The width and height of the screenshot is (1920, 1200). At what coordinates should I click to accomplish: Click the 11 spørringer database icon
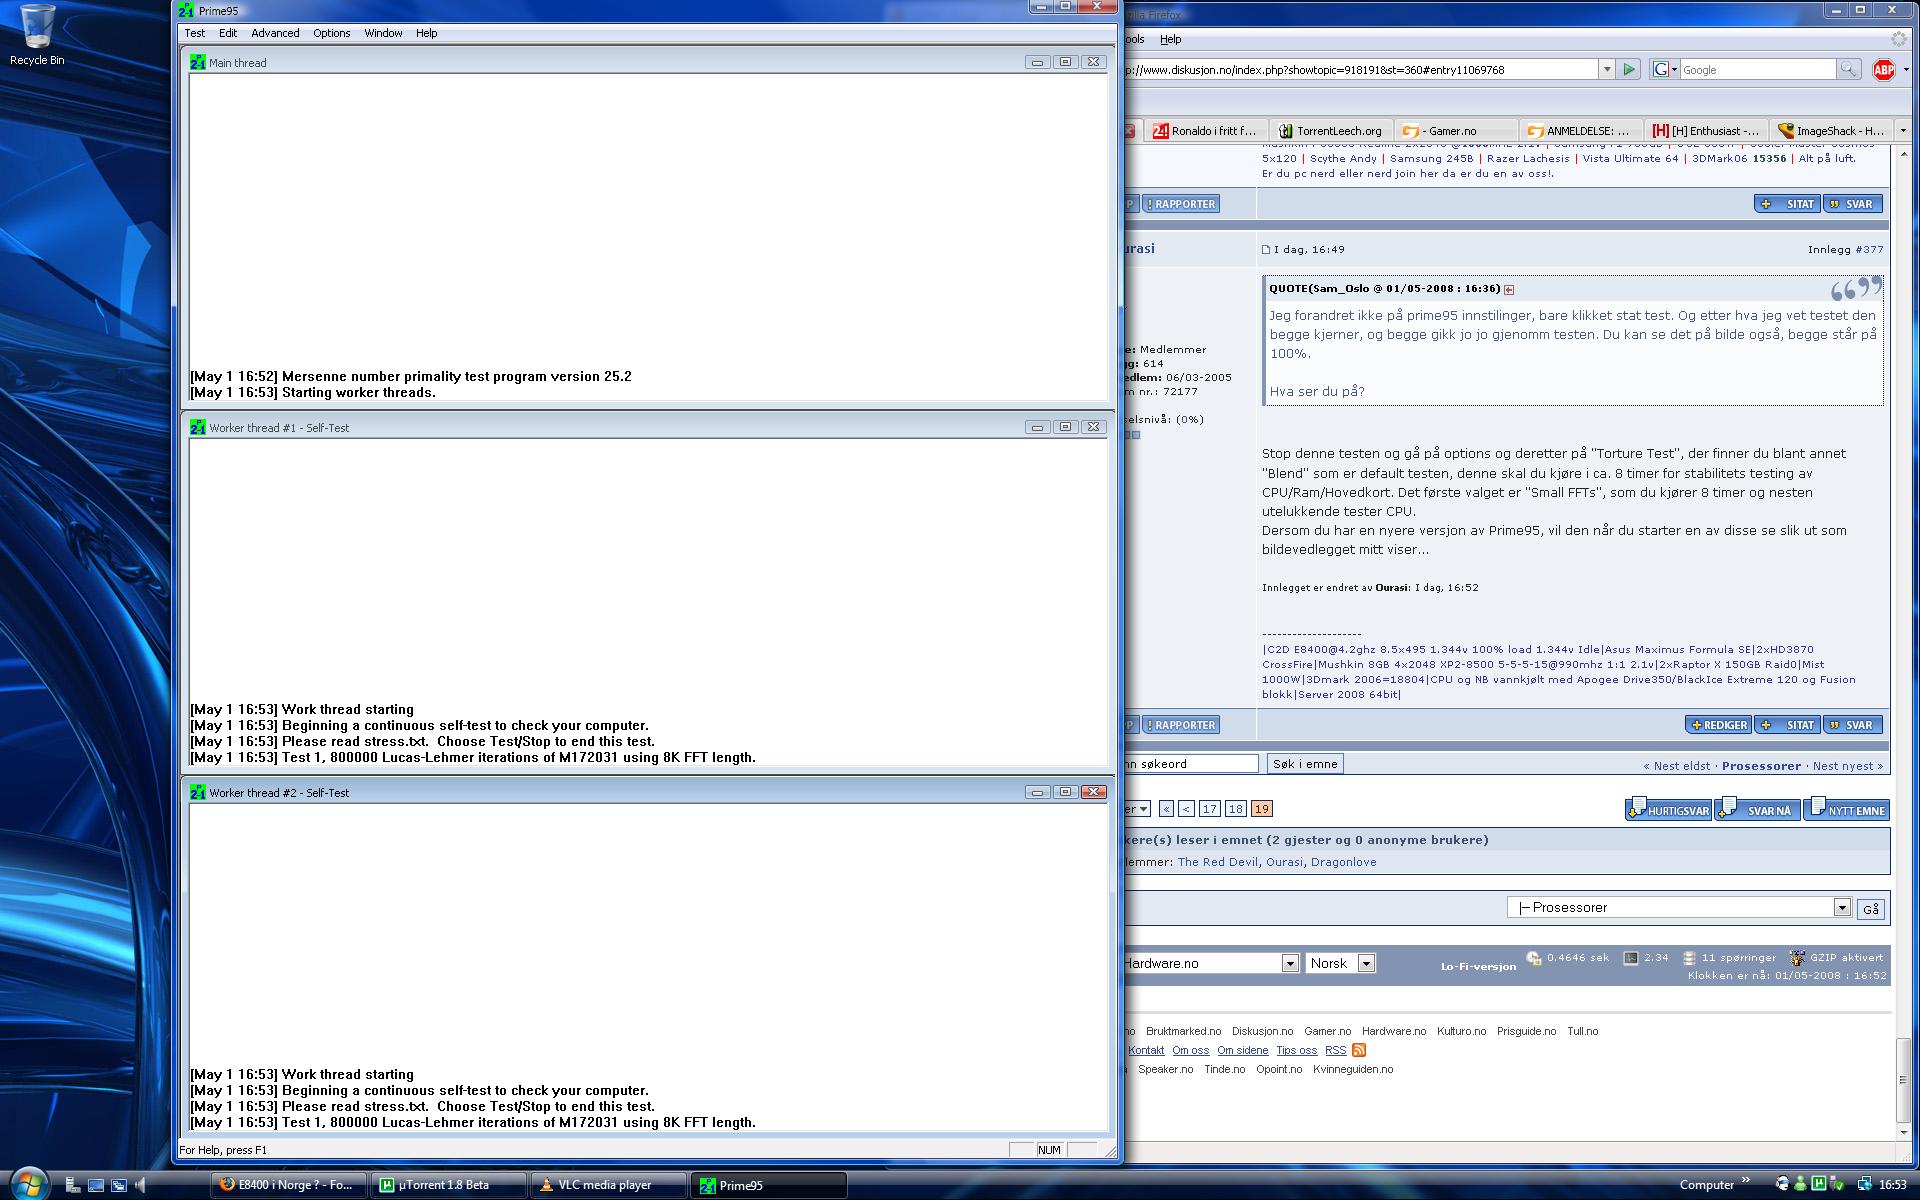pyautogui.click(x=1689, y=958)
